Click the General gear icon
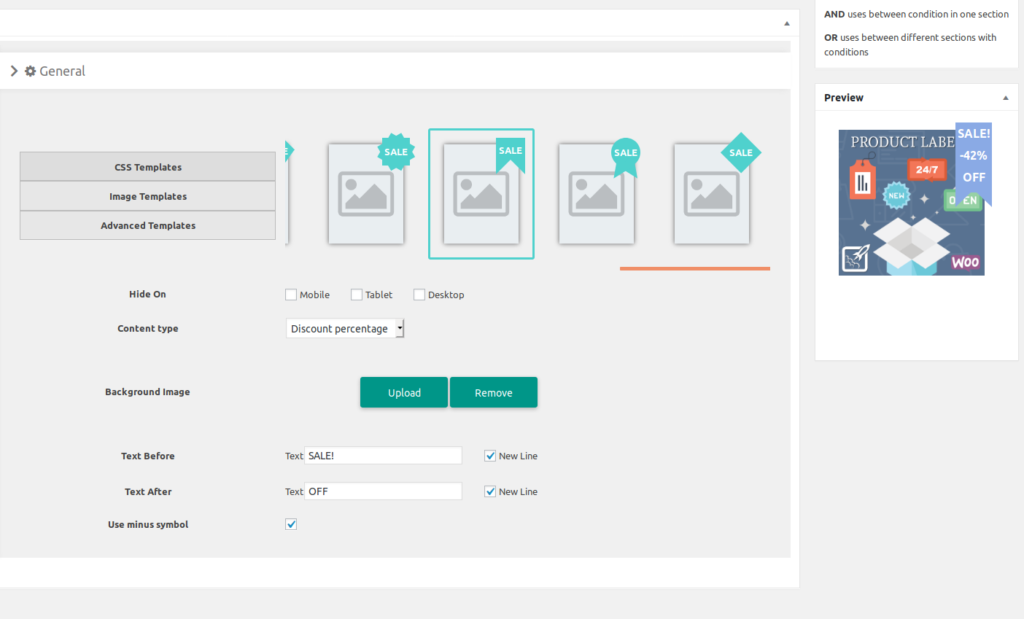Image resolution: width=1024 pixels, height=619 pixels. tap(30, 71)
